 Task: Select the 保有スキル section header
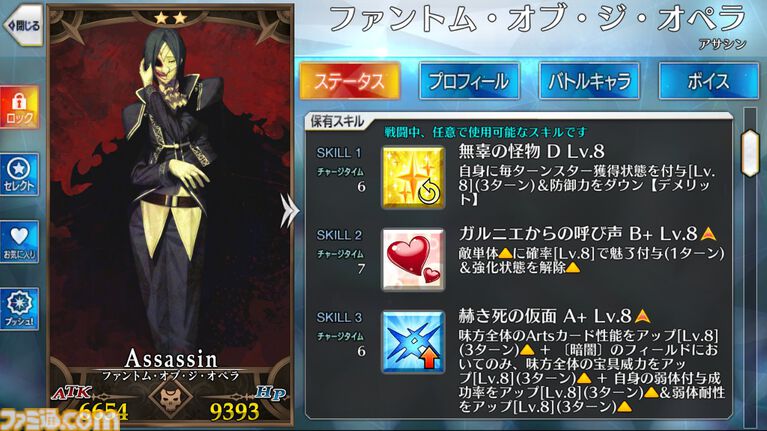[337, 121]
